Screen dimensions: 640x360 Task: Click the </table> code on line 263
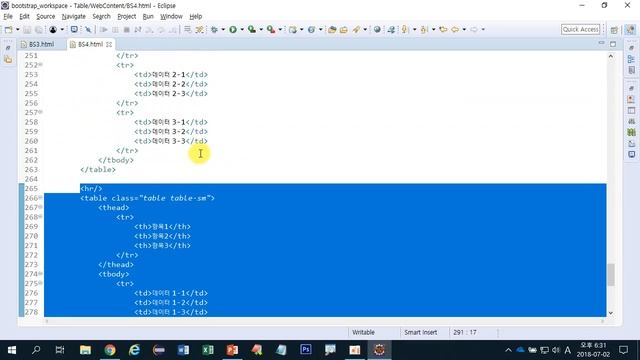coord(98,169)
